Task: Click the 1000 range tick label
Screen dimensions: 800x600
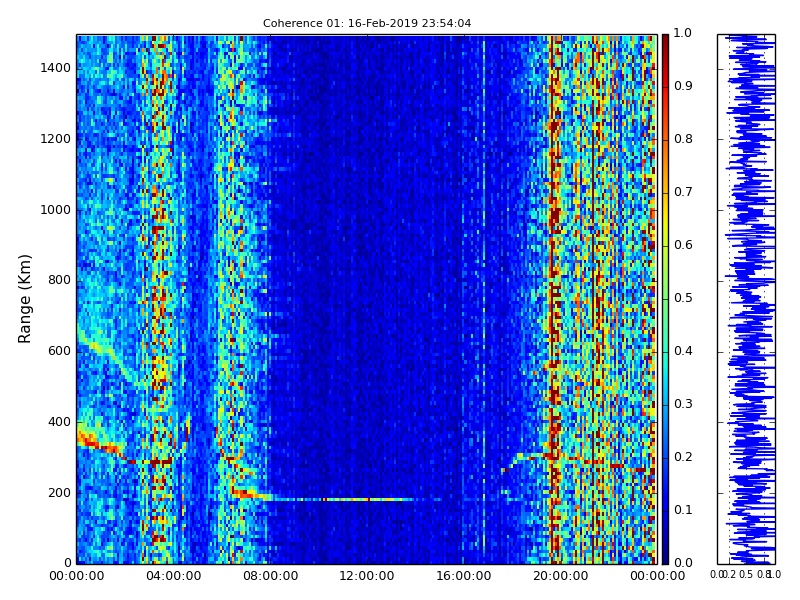Action: pyautogui.click(x=55, y=210)
